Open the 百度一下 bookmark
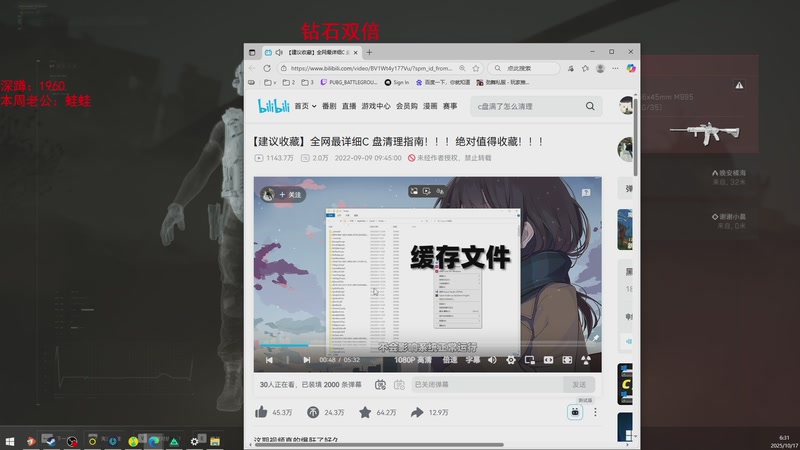The image size is (800, 450). [443, 82]
